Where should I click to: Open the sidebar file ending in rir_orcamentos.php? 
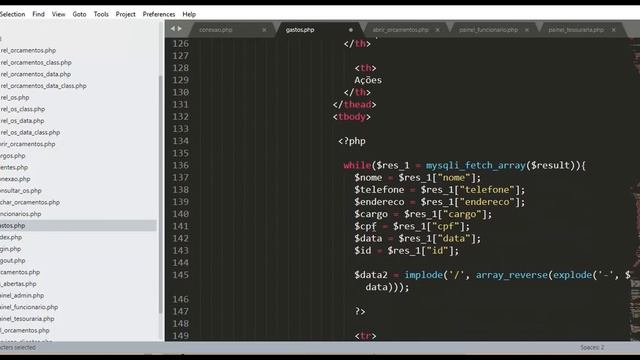click(x=27, y=144)
